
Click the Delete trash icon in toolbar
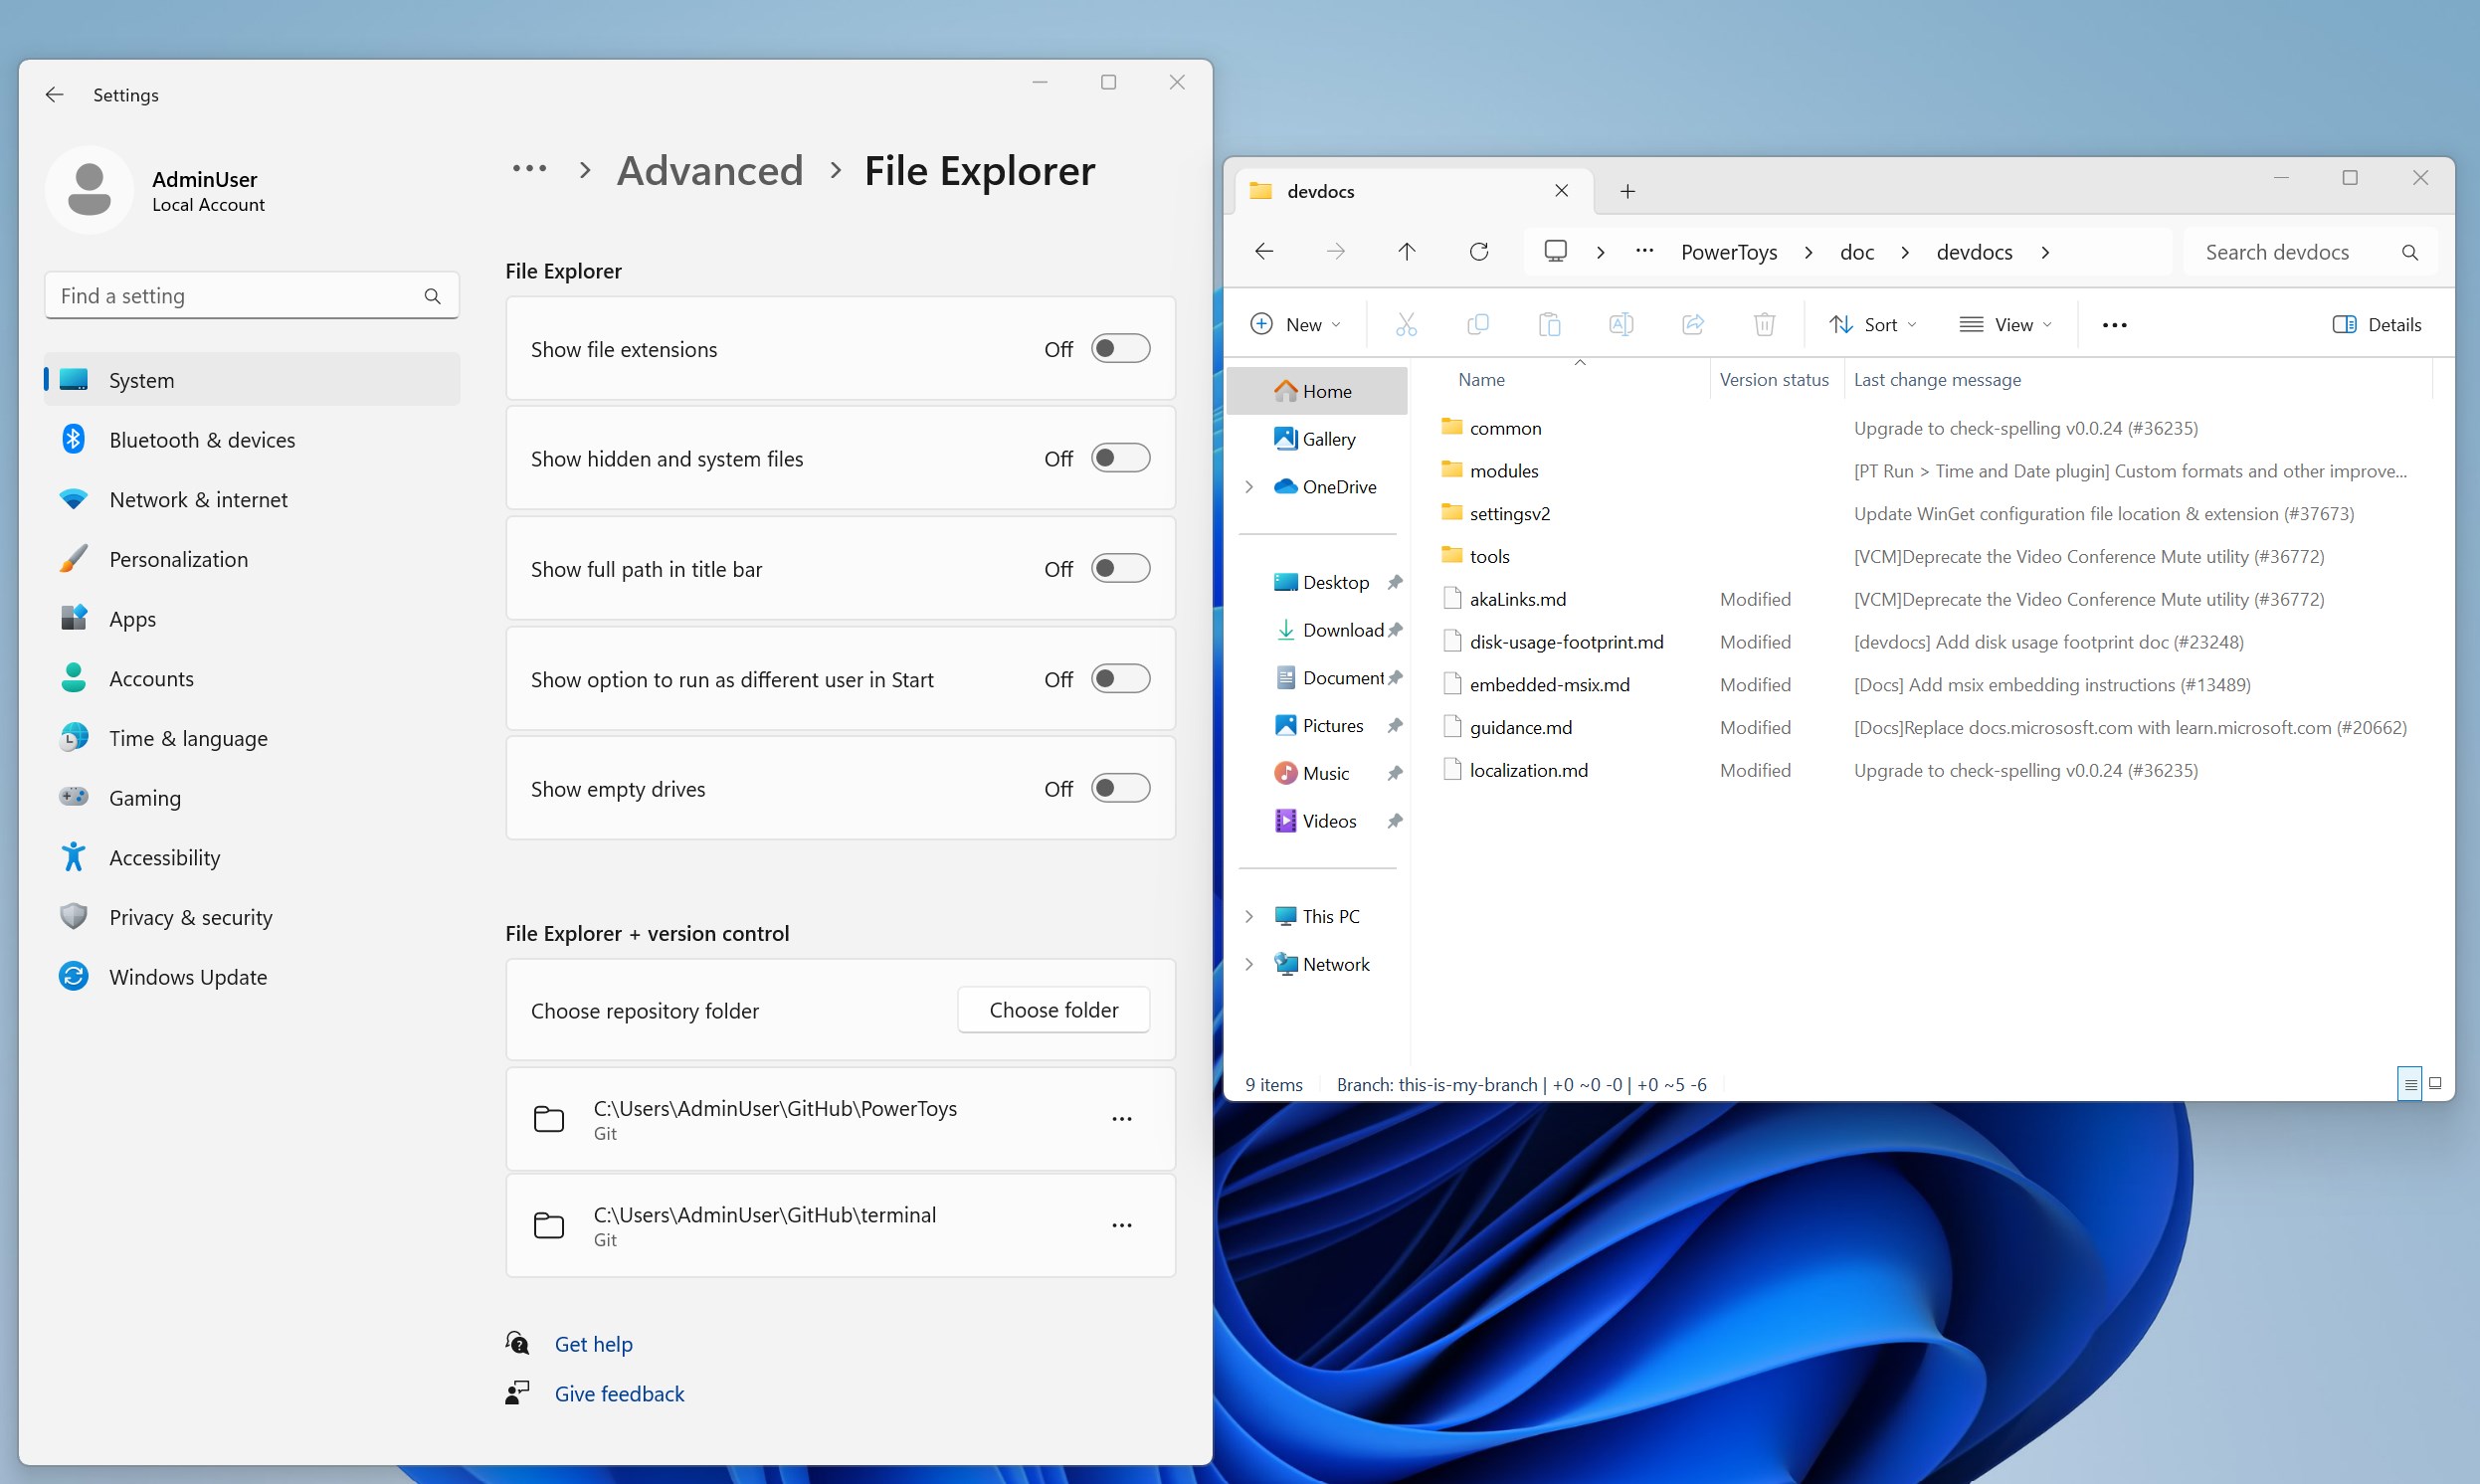tap(1764, 324)
